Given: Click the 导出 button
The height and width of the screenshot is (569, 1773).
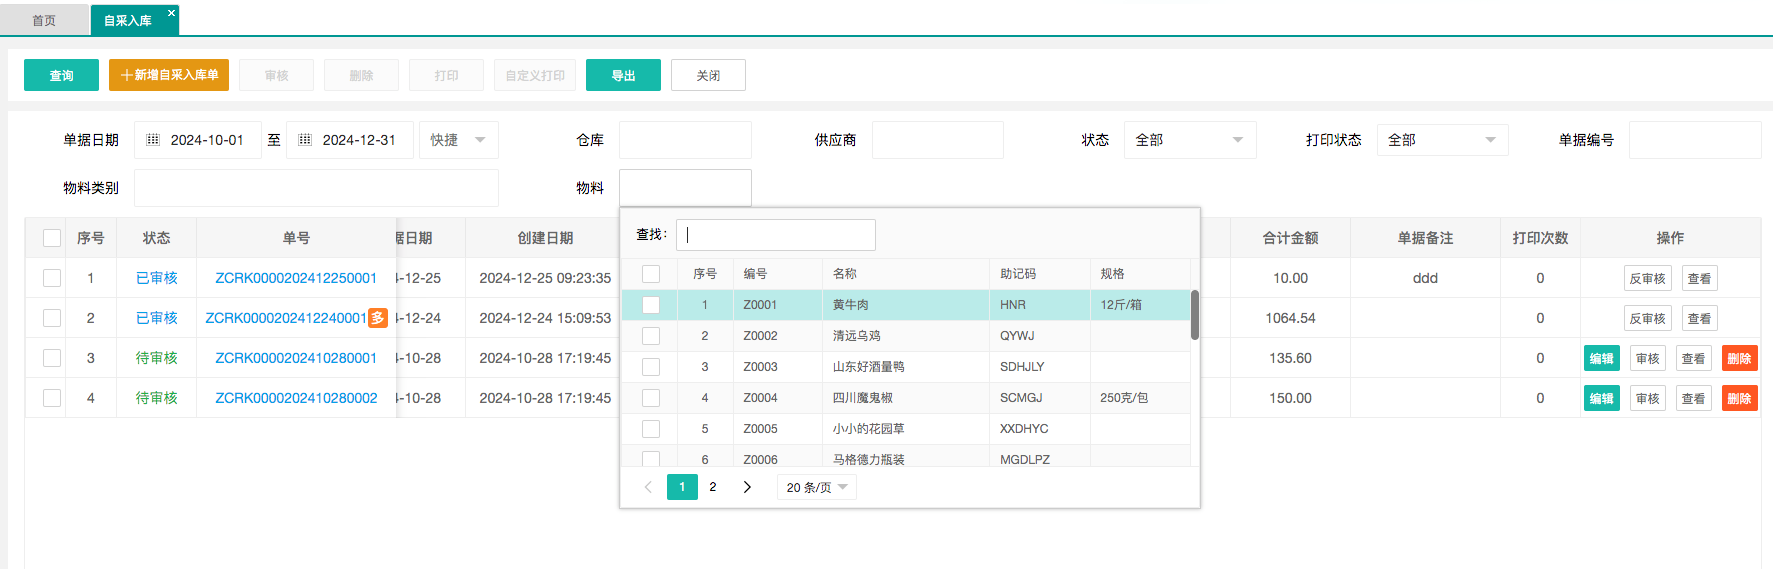Looking at the screenshot, I should pos(623,75).
